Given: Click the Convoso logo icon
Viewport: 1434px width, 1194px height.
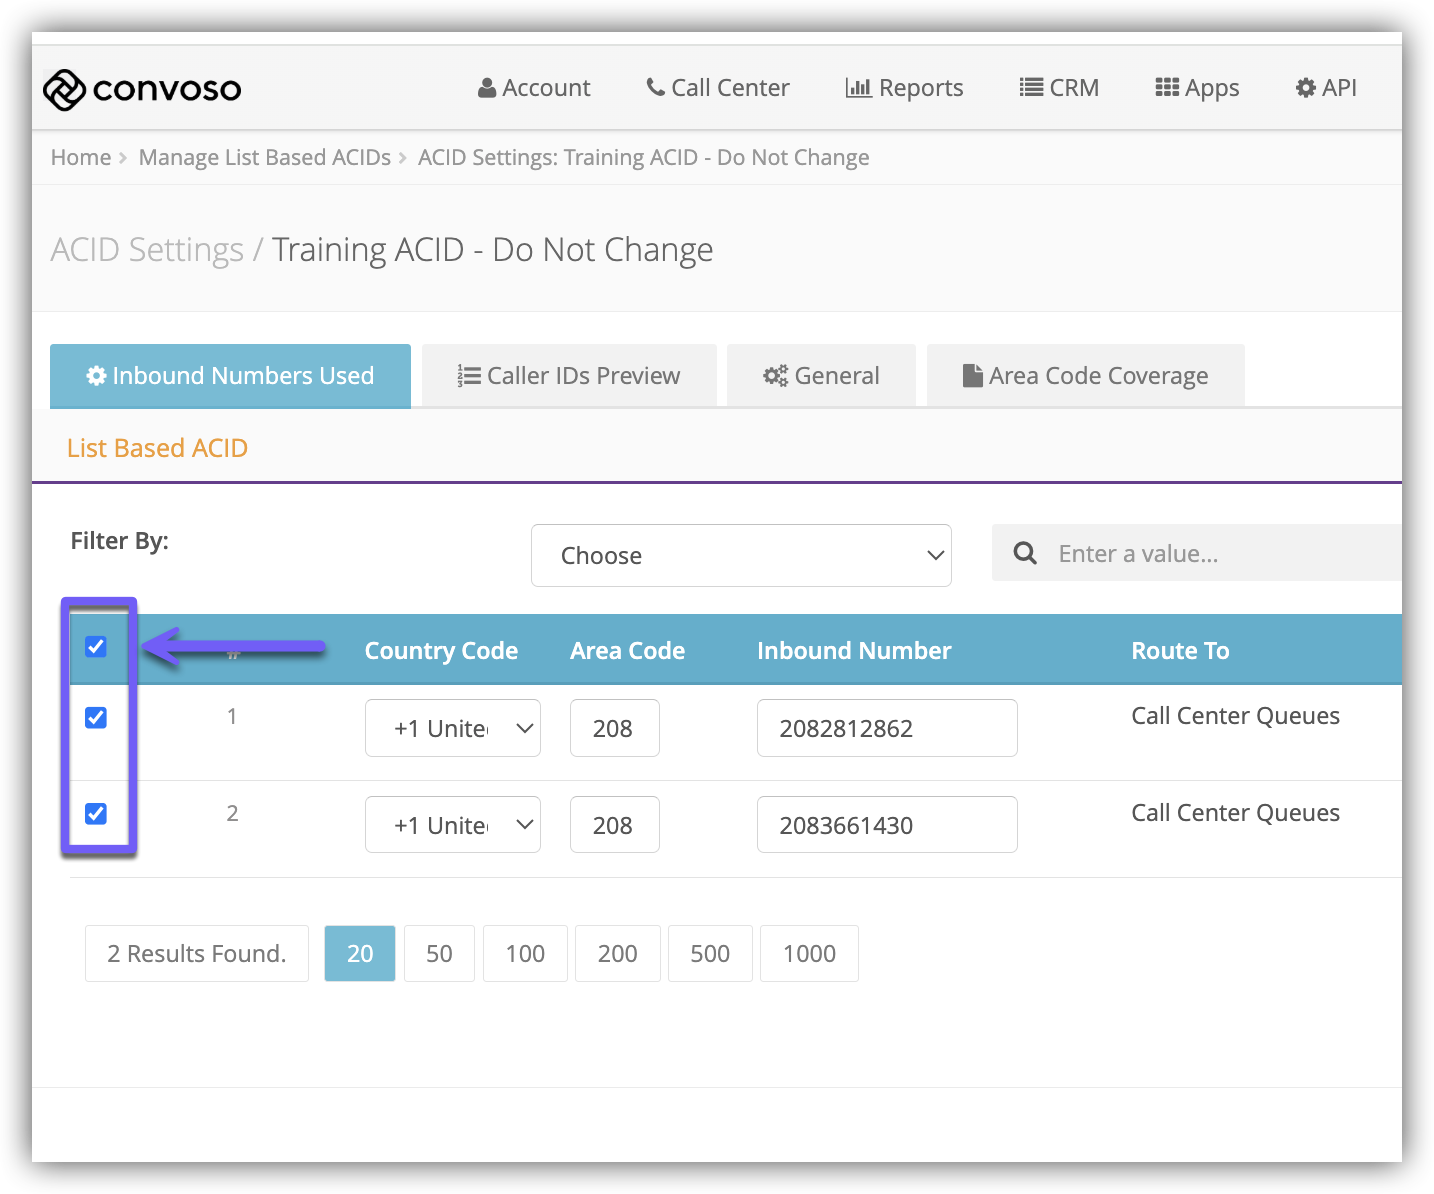Looking at the screenshot, I should pyautogui.click(x=64, y=90).
